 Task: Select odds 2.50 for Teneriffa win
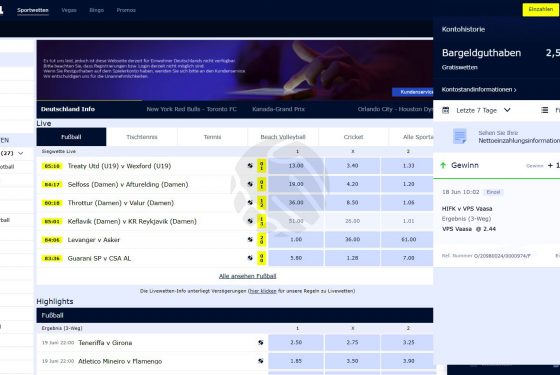coord(296,342)
